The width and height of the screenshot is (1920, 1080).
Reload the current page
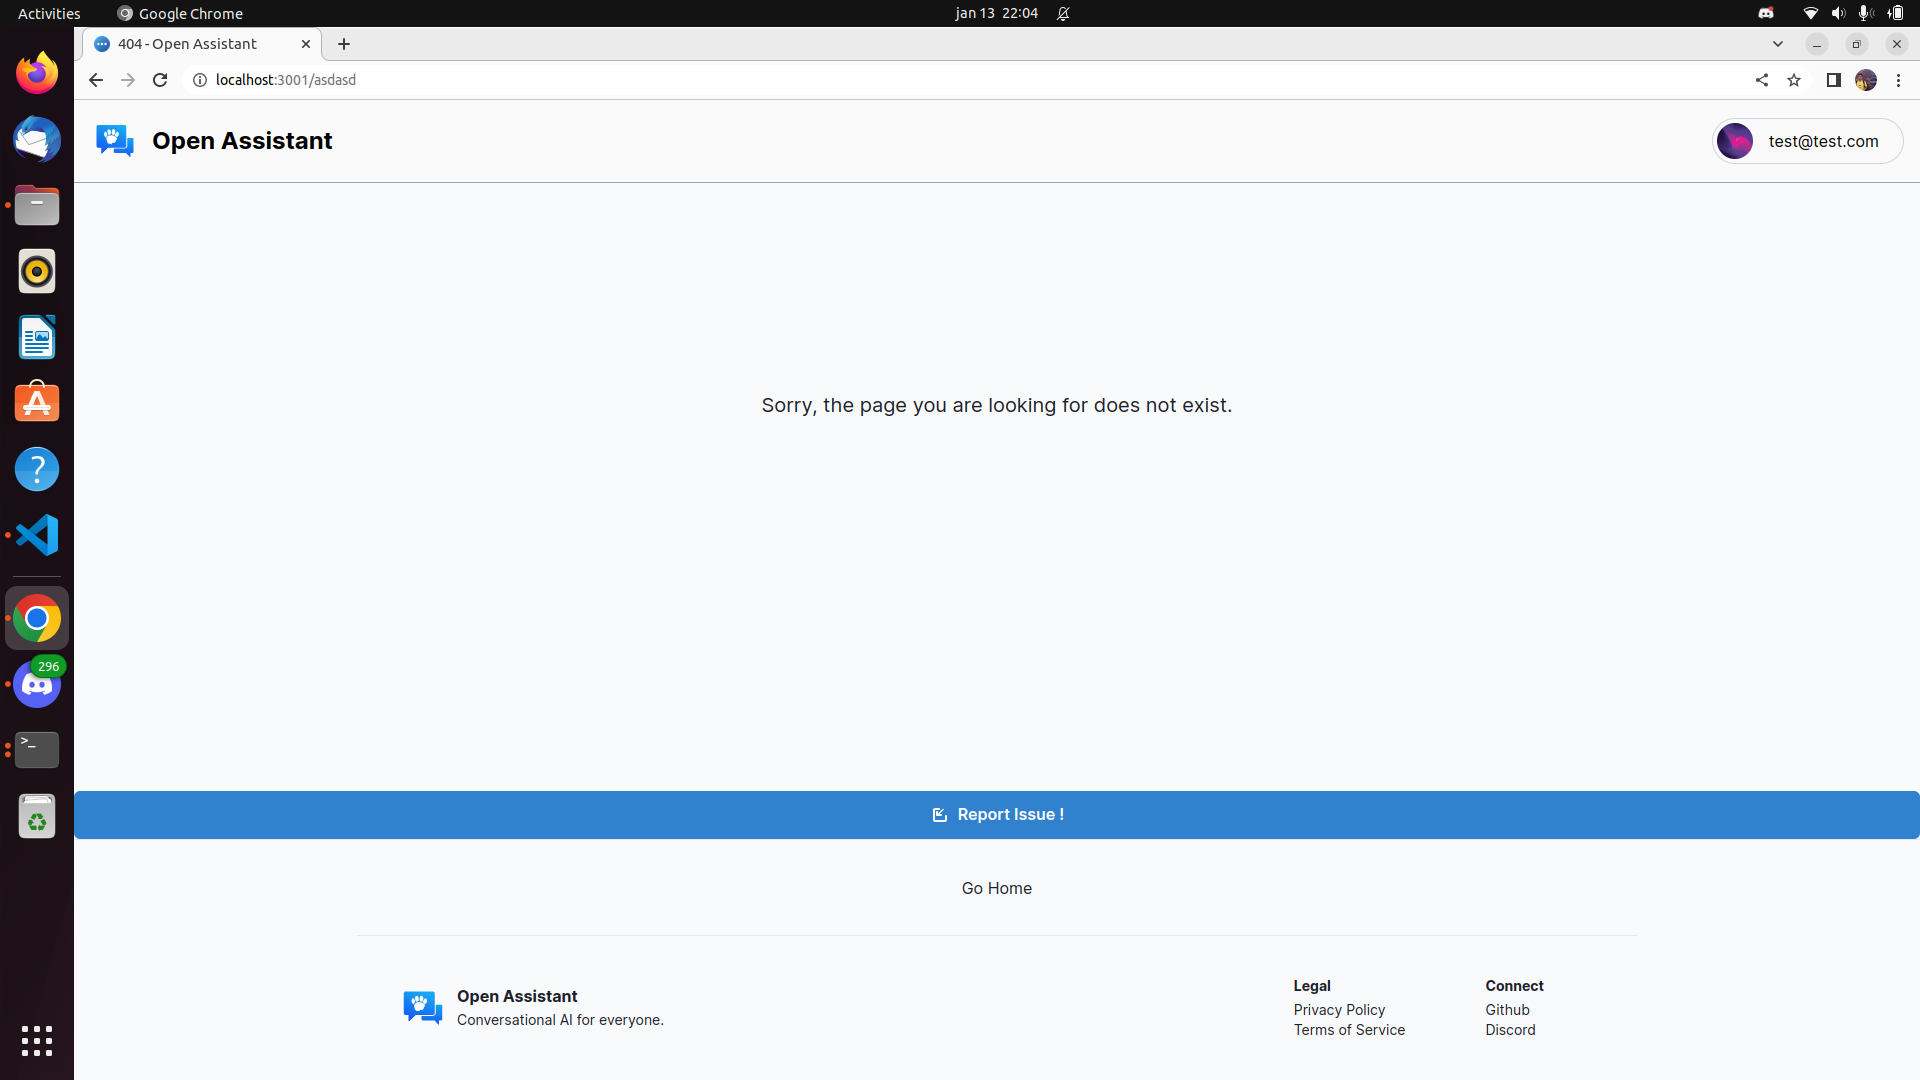[160, 80]
